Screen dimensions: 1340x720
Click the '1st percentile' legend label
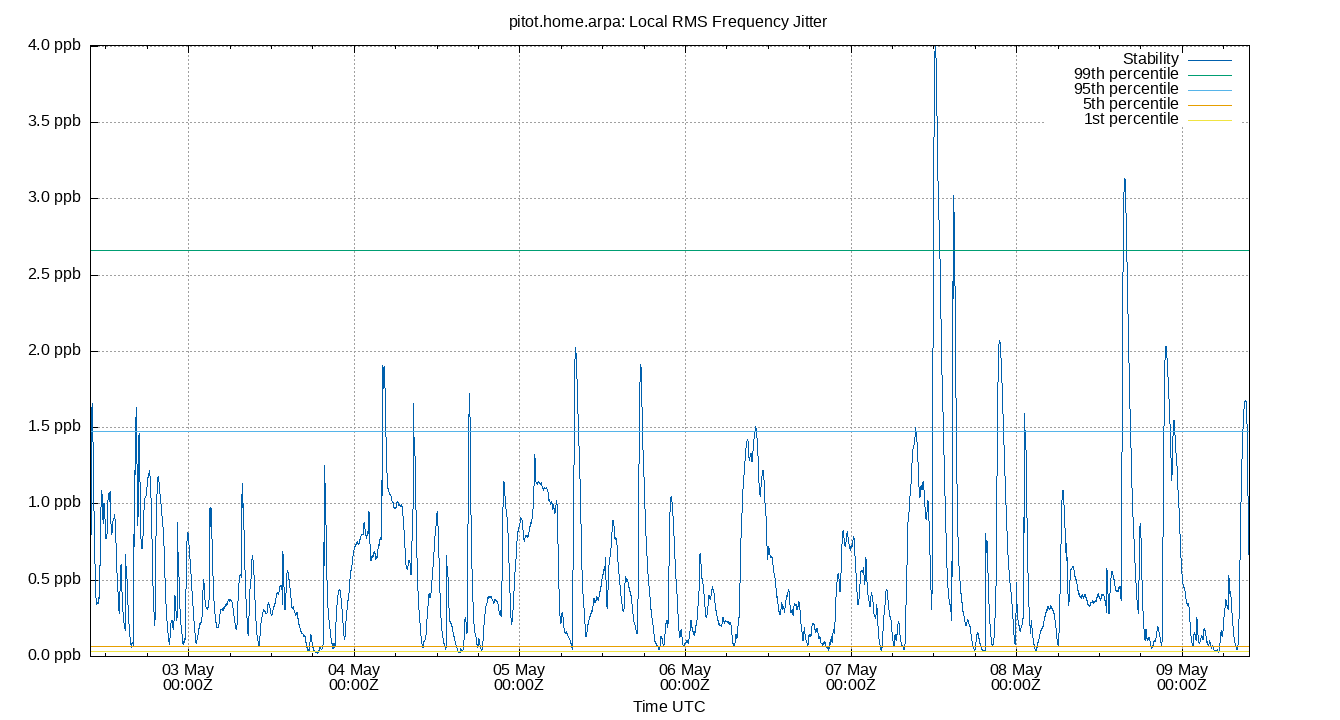click(1131, 119)
